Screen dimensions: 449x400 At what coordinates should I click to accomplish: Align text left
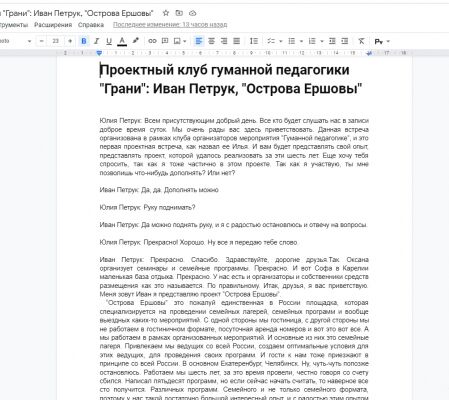coord(198,41)
